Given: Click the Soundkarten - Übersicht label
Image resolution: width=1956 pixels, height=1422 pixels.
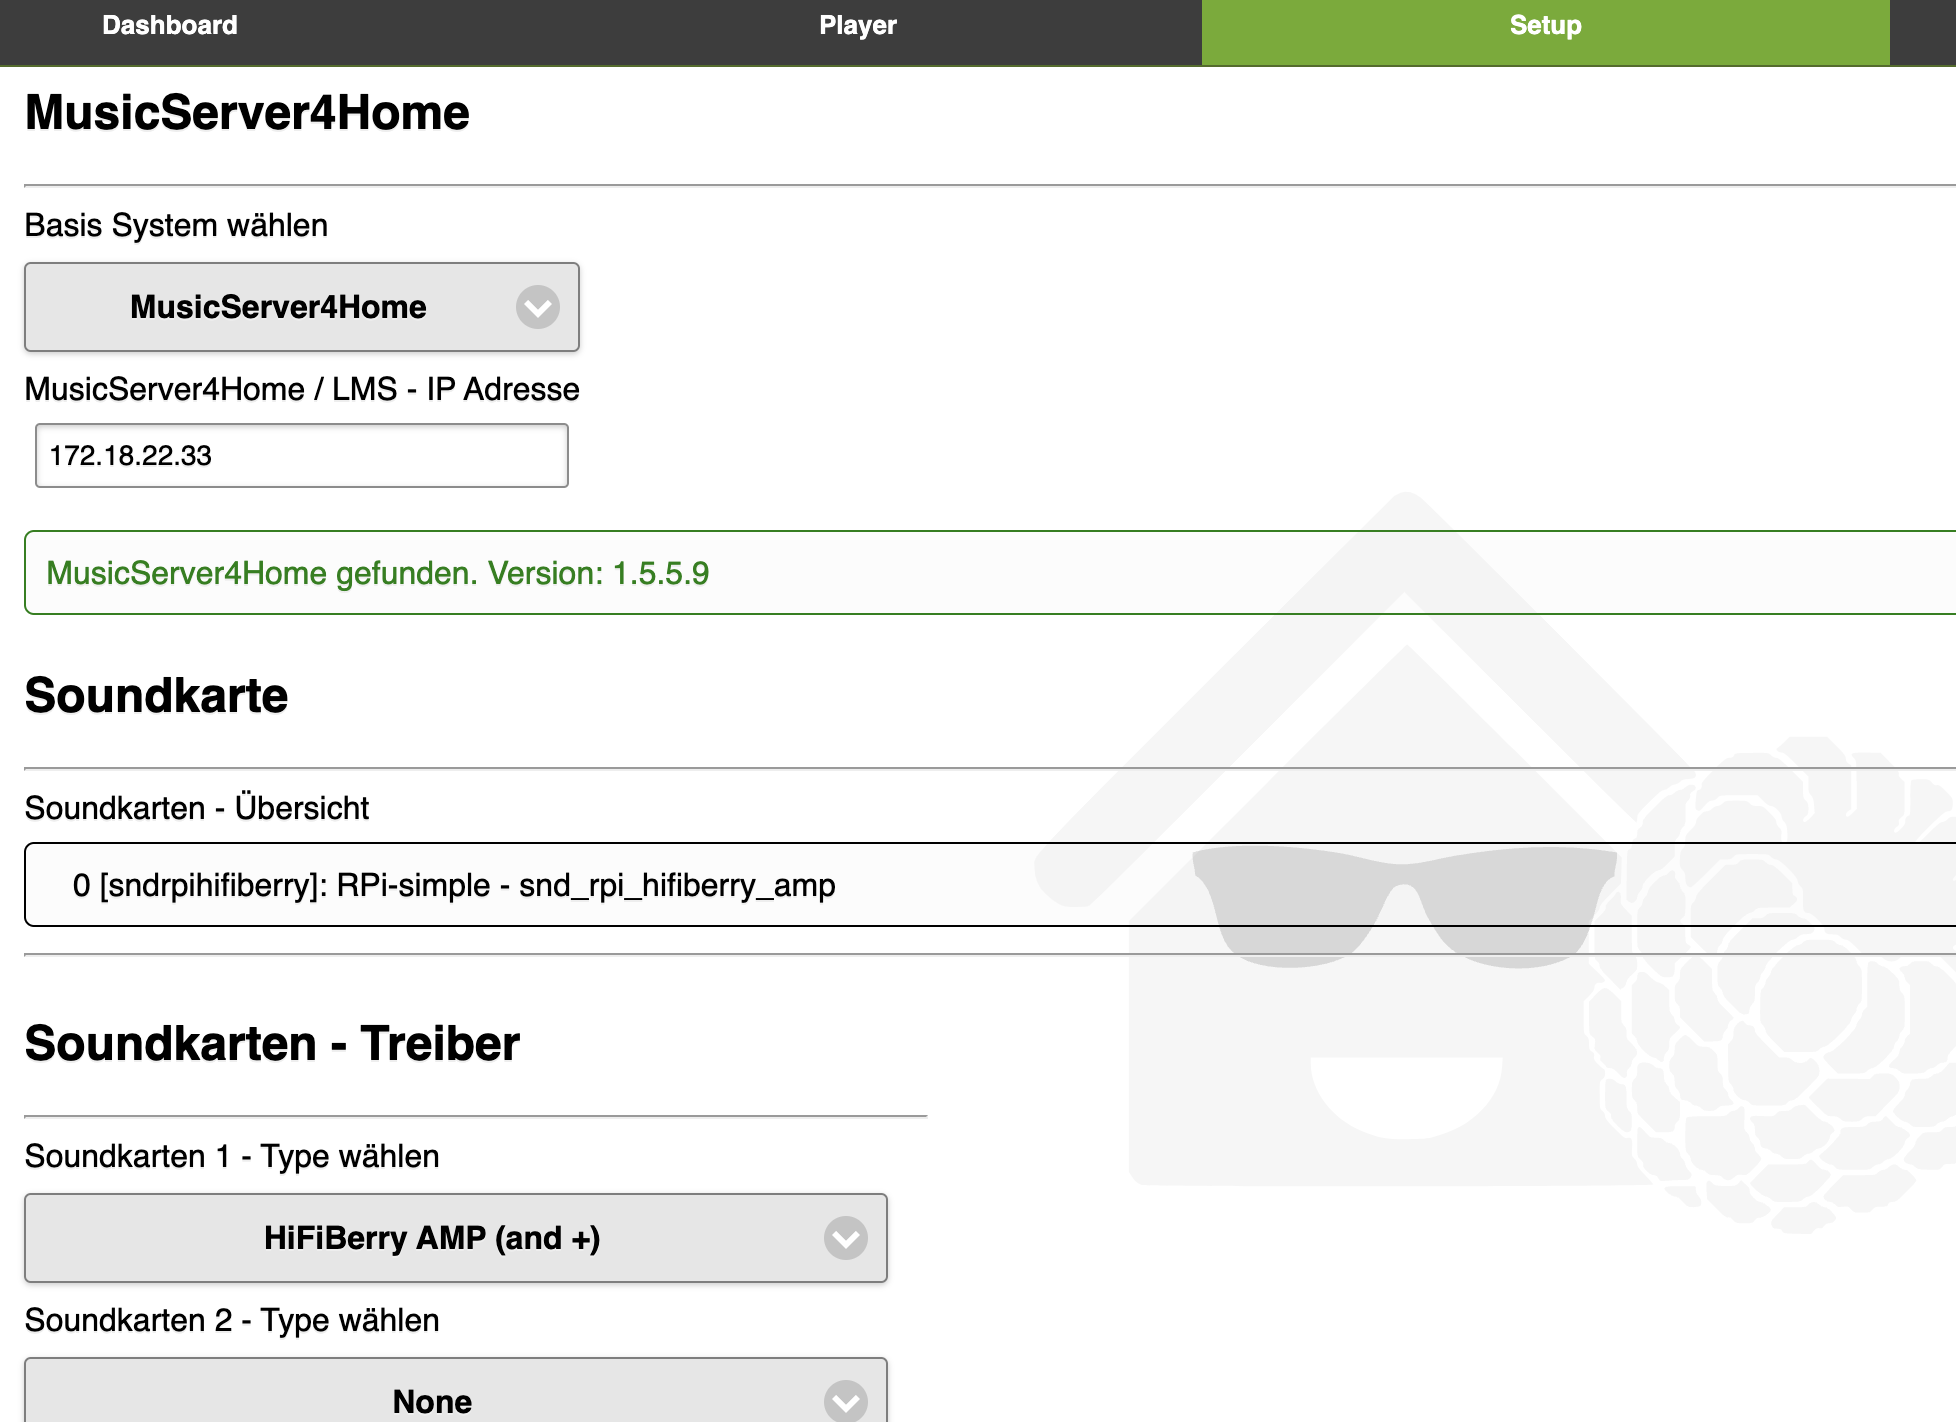Looking at the screenshot, I should click(197, 808).
